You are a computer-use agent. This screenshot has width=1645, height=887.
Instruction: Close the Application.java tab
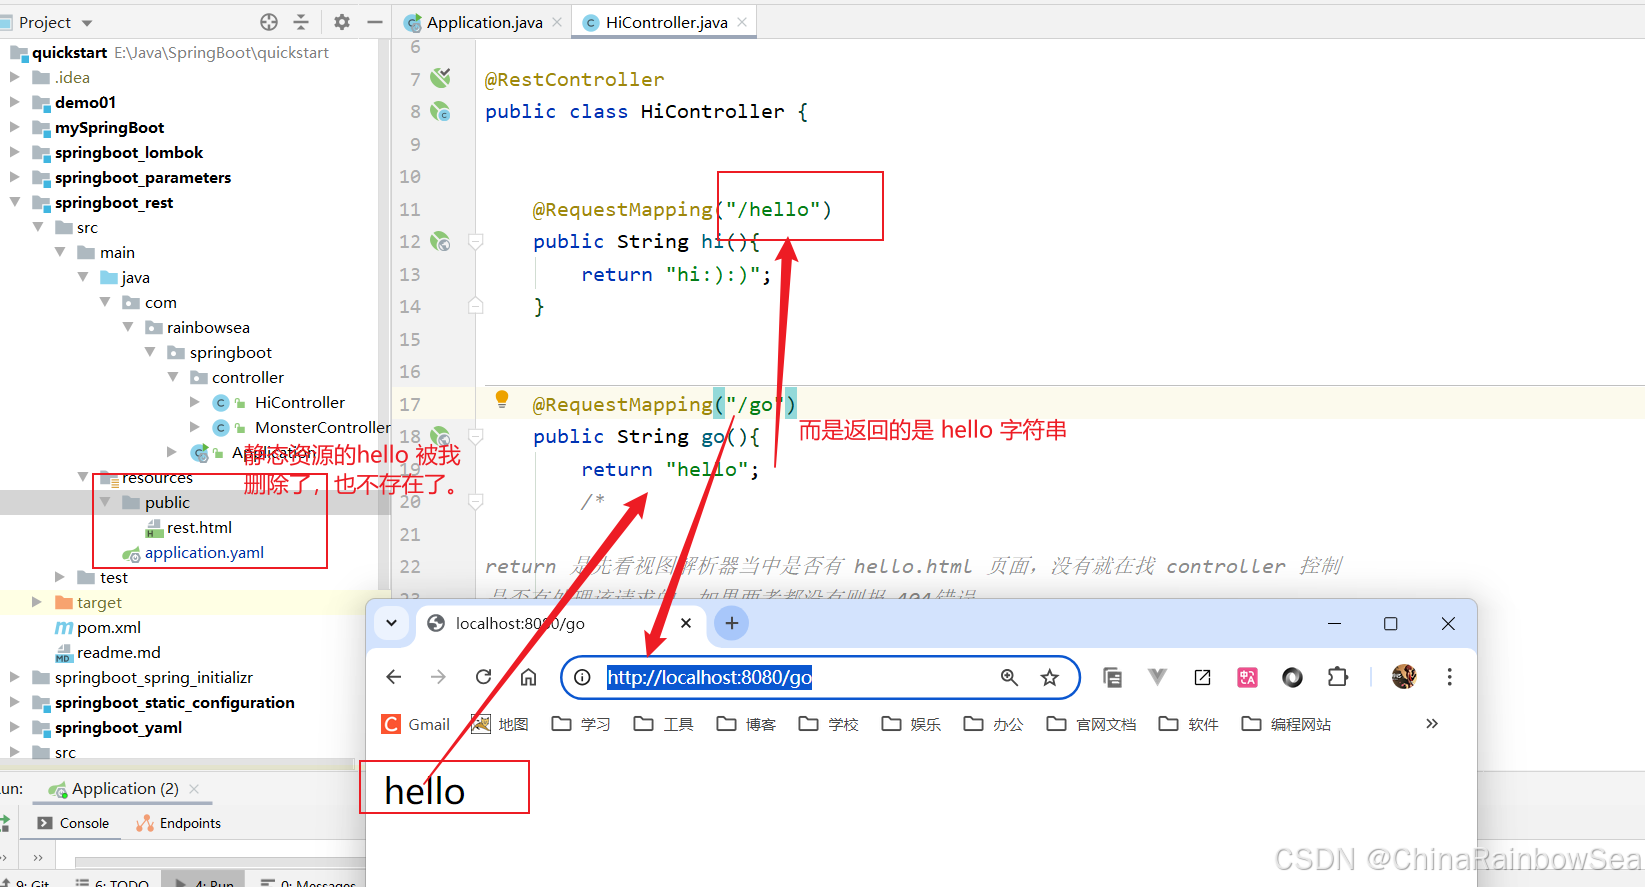coord(557,22)
